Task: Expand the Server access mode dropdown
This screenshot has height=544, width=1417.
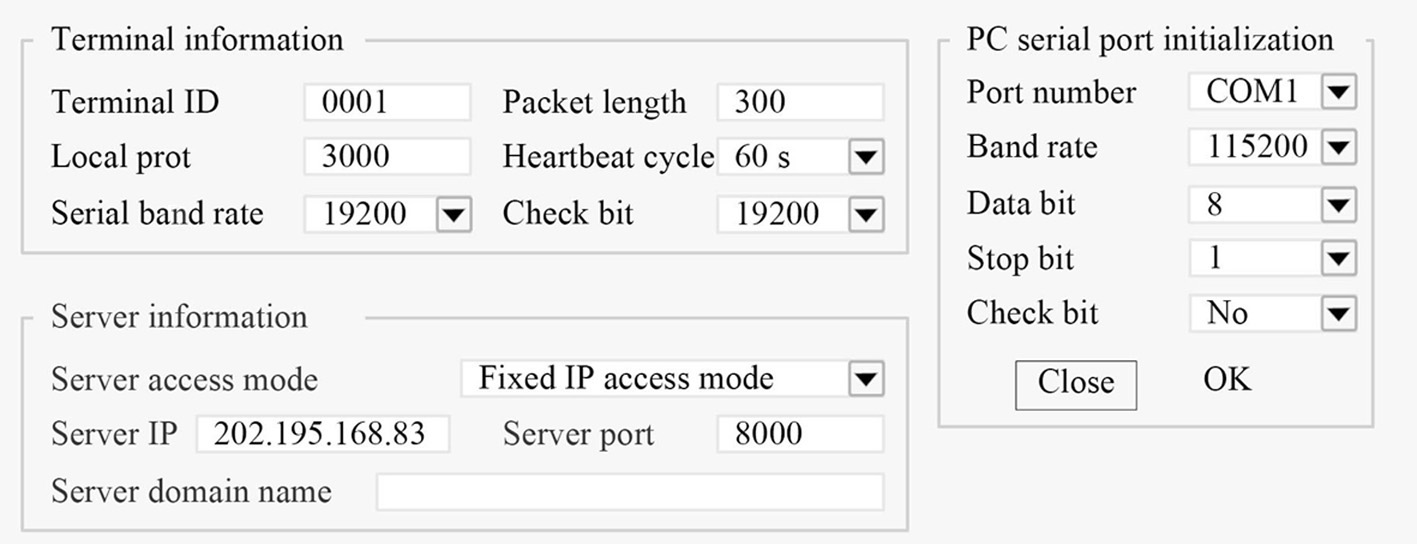Action: [x=865, y=379]
